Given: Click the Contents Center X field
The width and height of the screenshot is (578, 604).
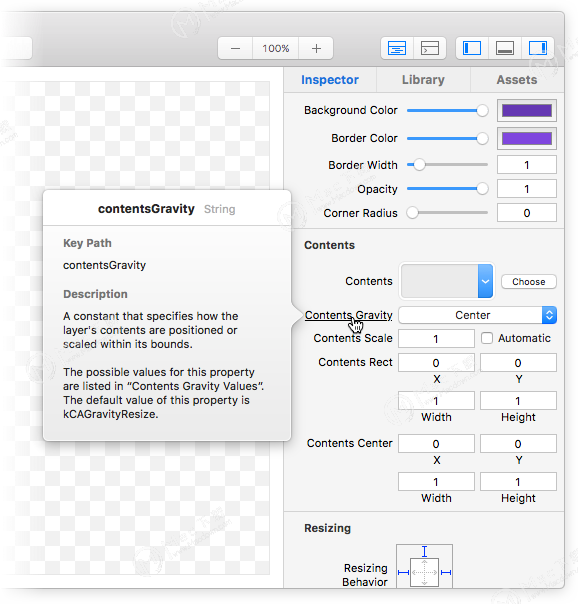Looking at the screenshot, I should coord(436,444).
